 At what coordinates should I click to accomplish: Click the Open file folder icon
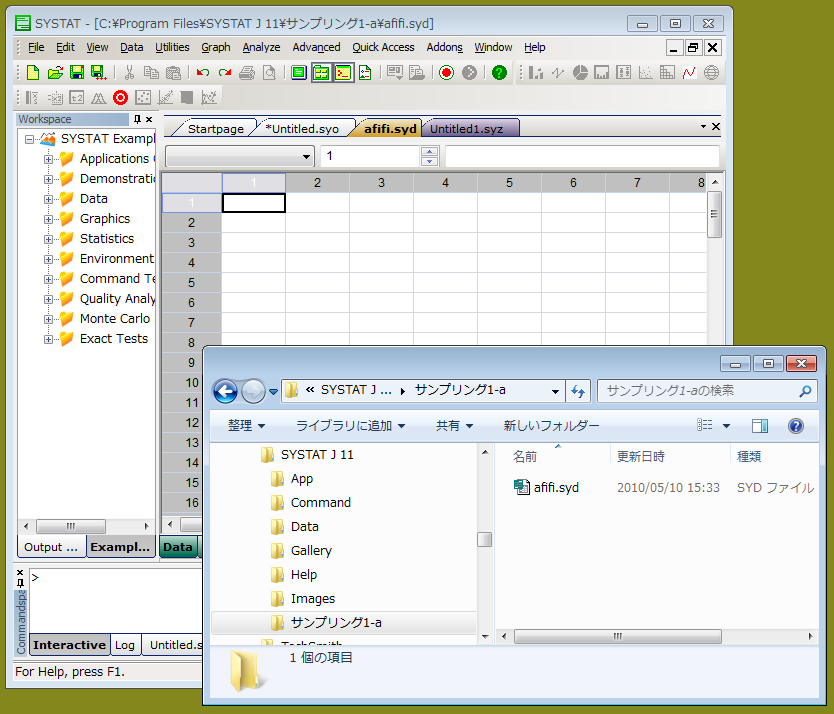55,72
